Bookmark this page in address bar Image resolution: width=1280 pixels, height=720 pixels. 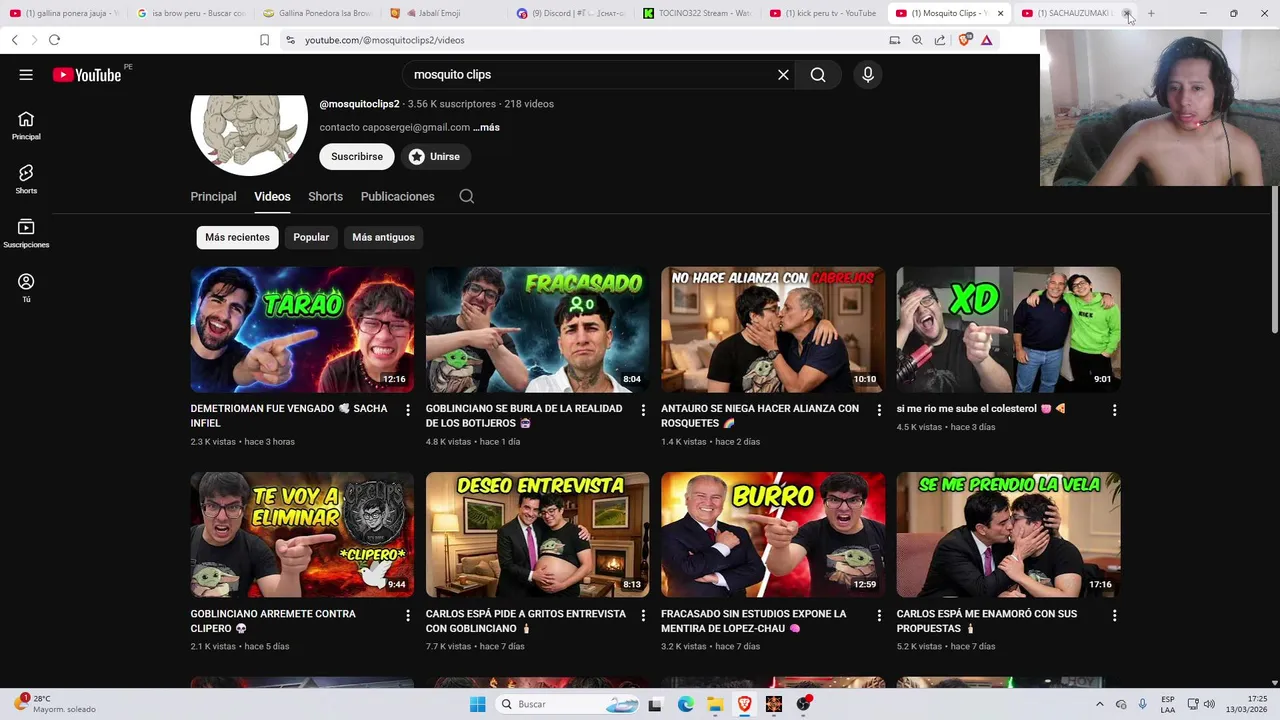(x=264, y=40)
